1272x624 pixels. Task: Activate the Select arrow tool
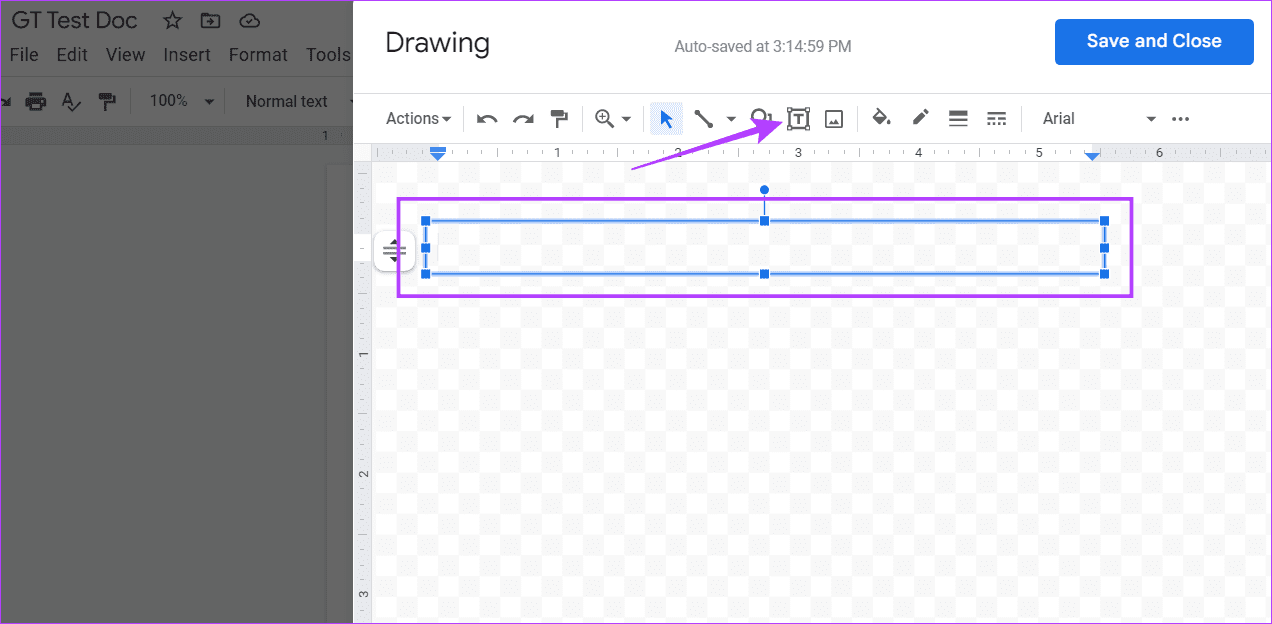point(666,118)
